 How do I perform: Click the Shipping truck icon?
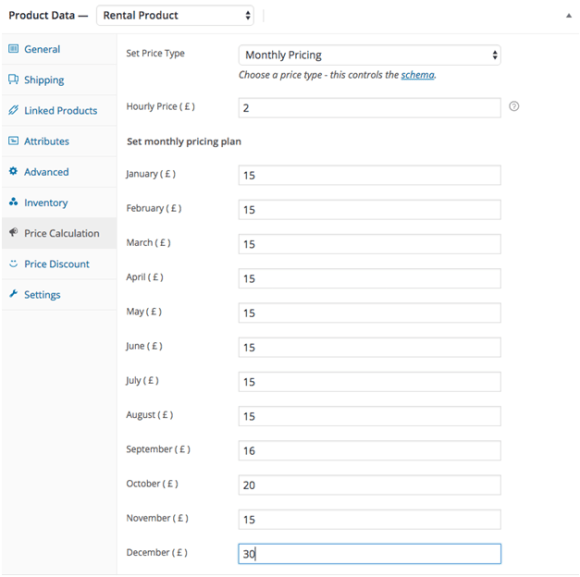pos(13,79)
